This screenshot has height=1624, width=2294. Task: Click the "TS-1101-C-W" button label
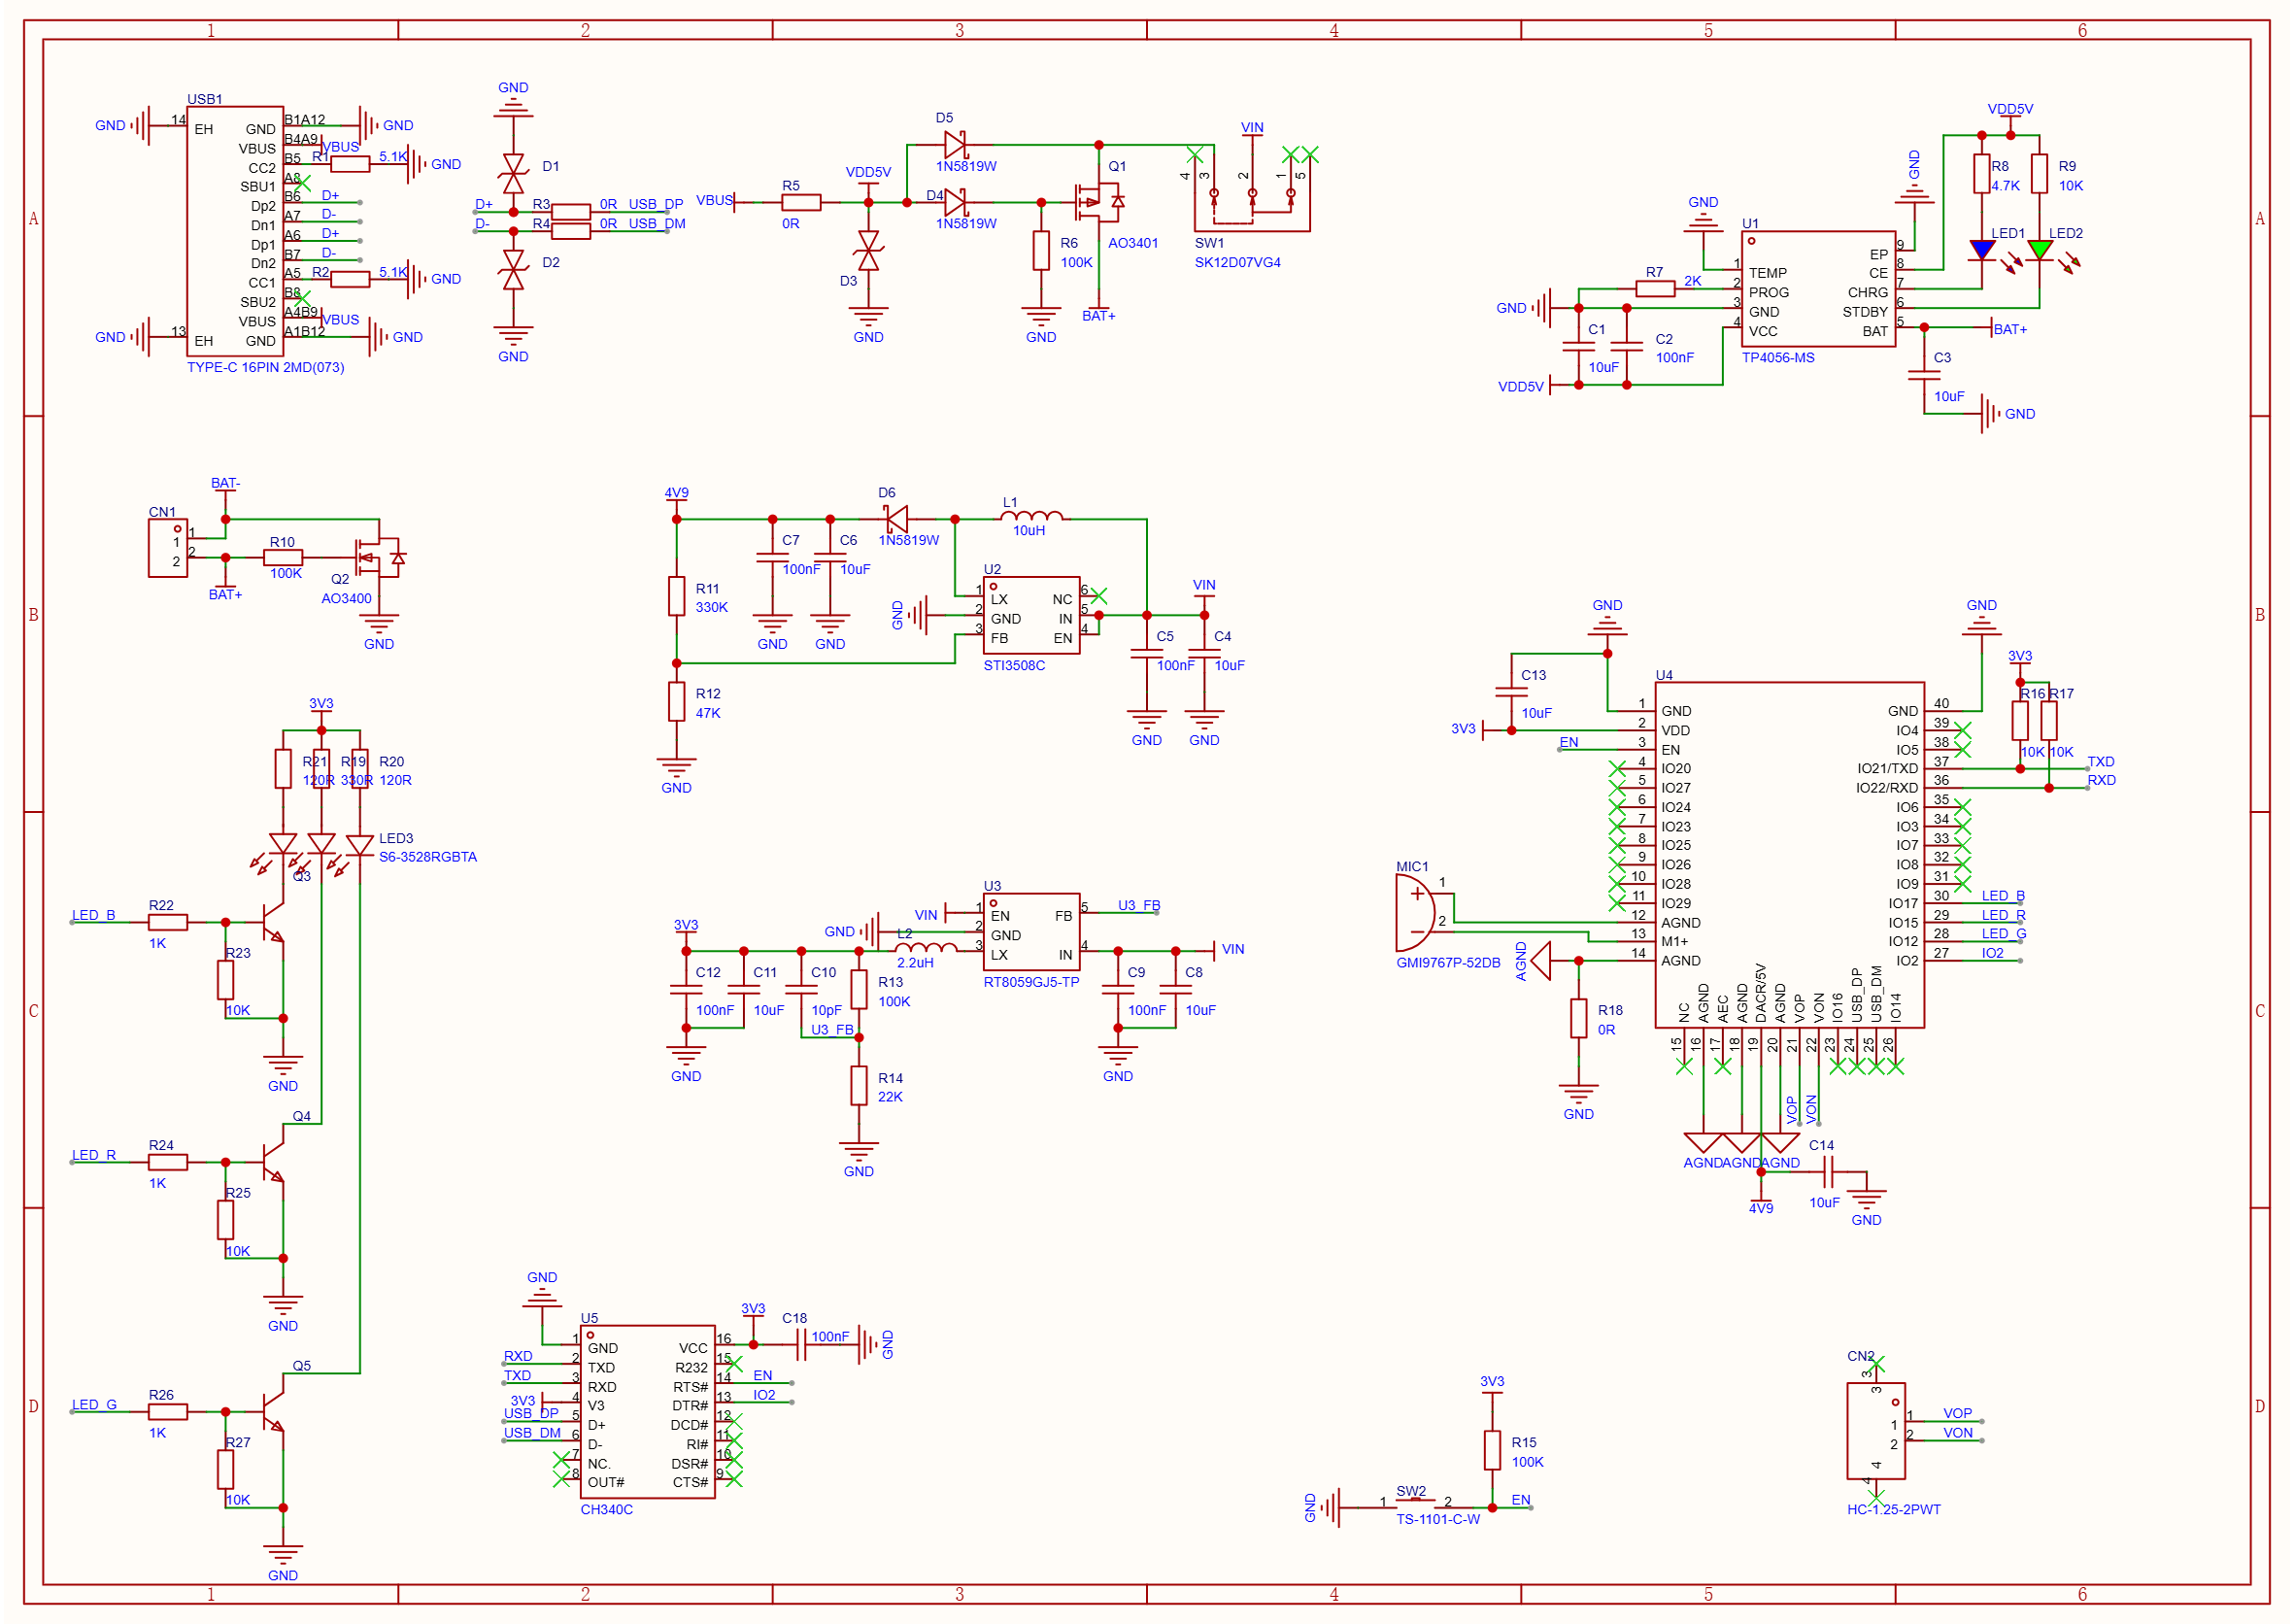pos(1438,1519)
